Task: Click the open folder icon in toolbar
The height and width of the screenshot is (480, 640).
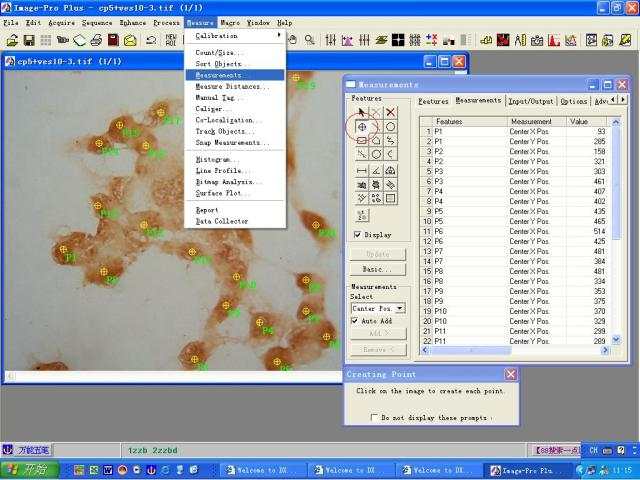Action: coord(12,40)
